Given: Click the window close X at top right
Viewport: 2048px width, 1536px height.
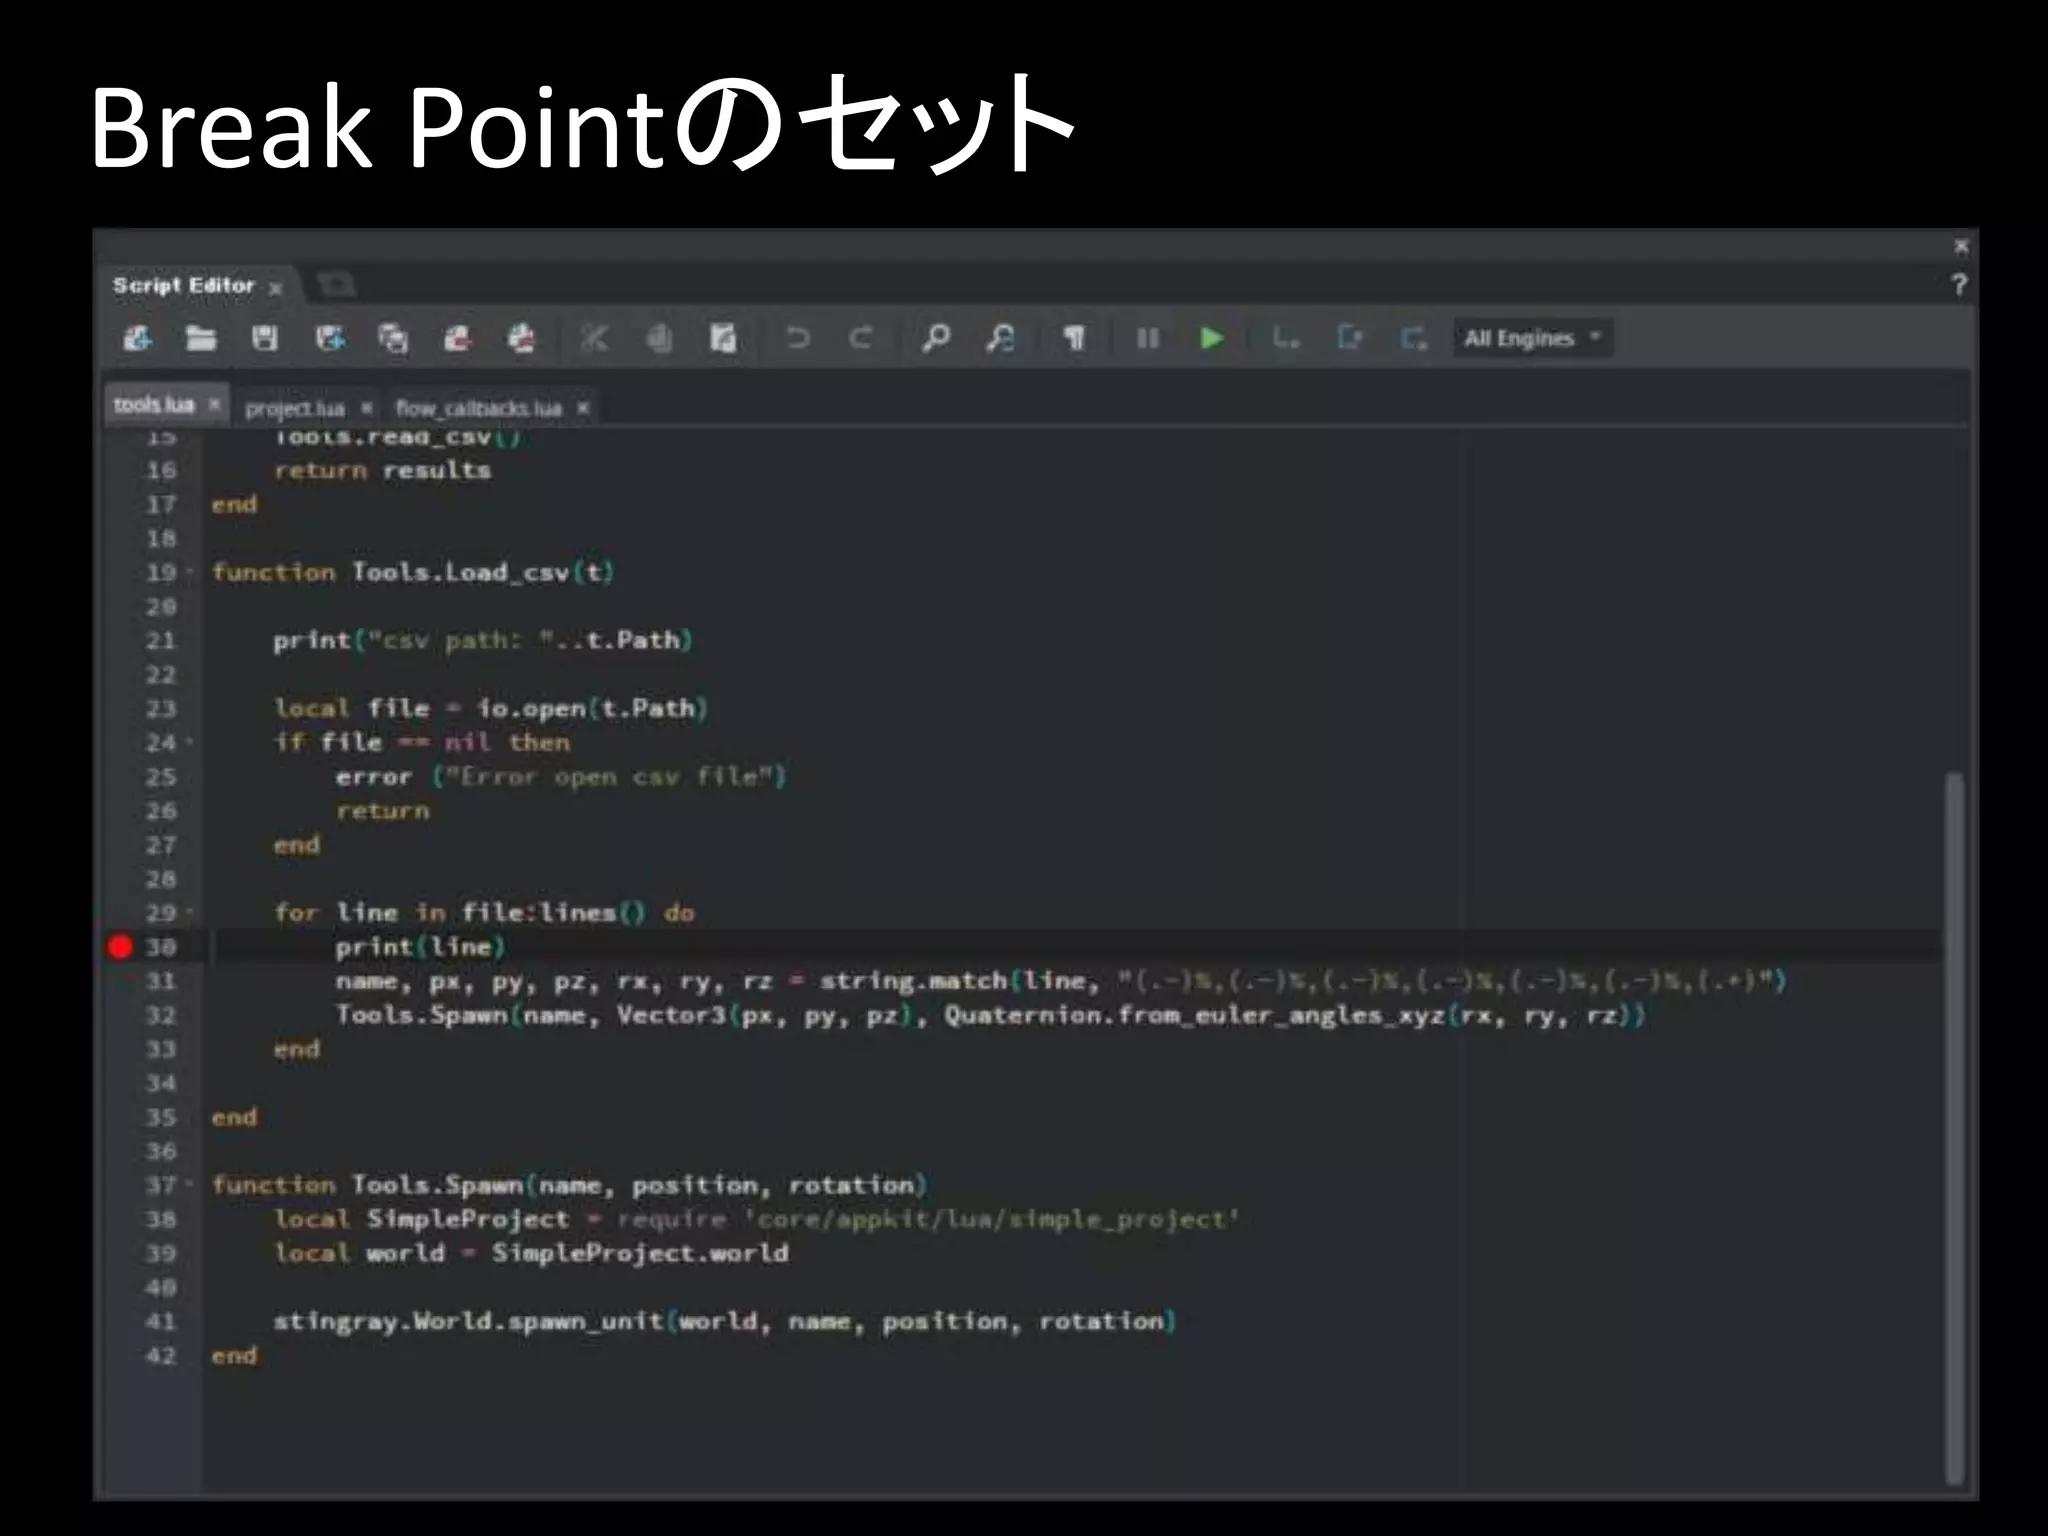Looking at the screenshot, I should point(1961,246).
